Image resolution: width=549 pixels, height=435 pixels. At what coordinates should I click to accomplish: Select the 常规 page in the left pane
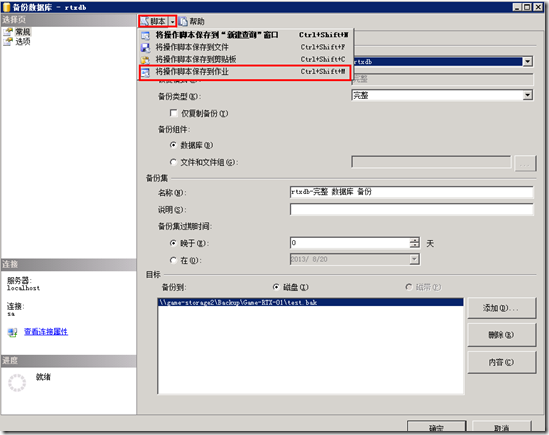click(22, 32)
